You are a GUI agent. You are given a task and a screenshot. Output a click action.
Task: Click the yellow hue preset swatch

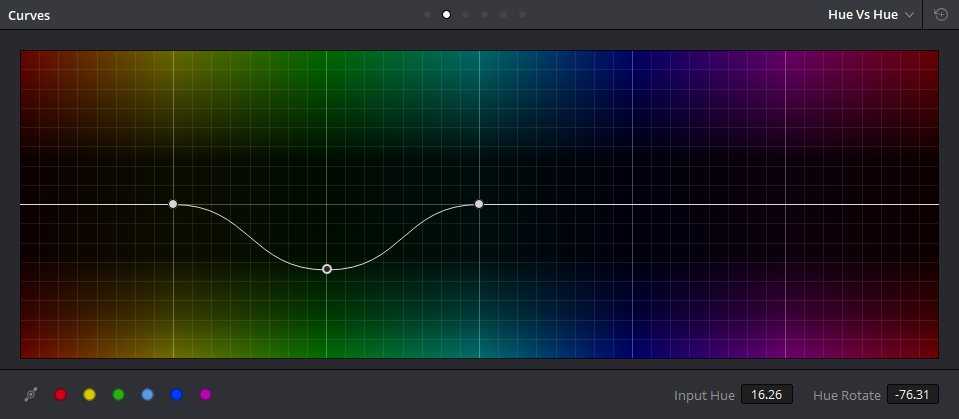[x=89, y=395]
